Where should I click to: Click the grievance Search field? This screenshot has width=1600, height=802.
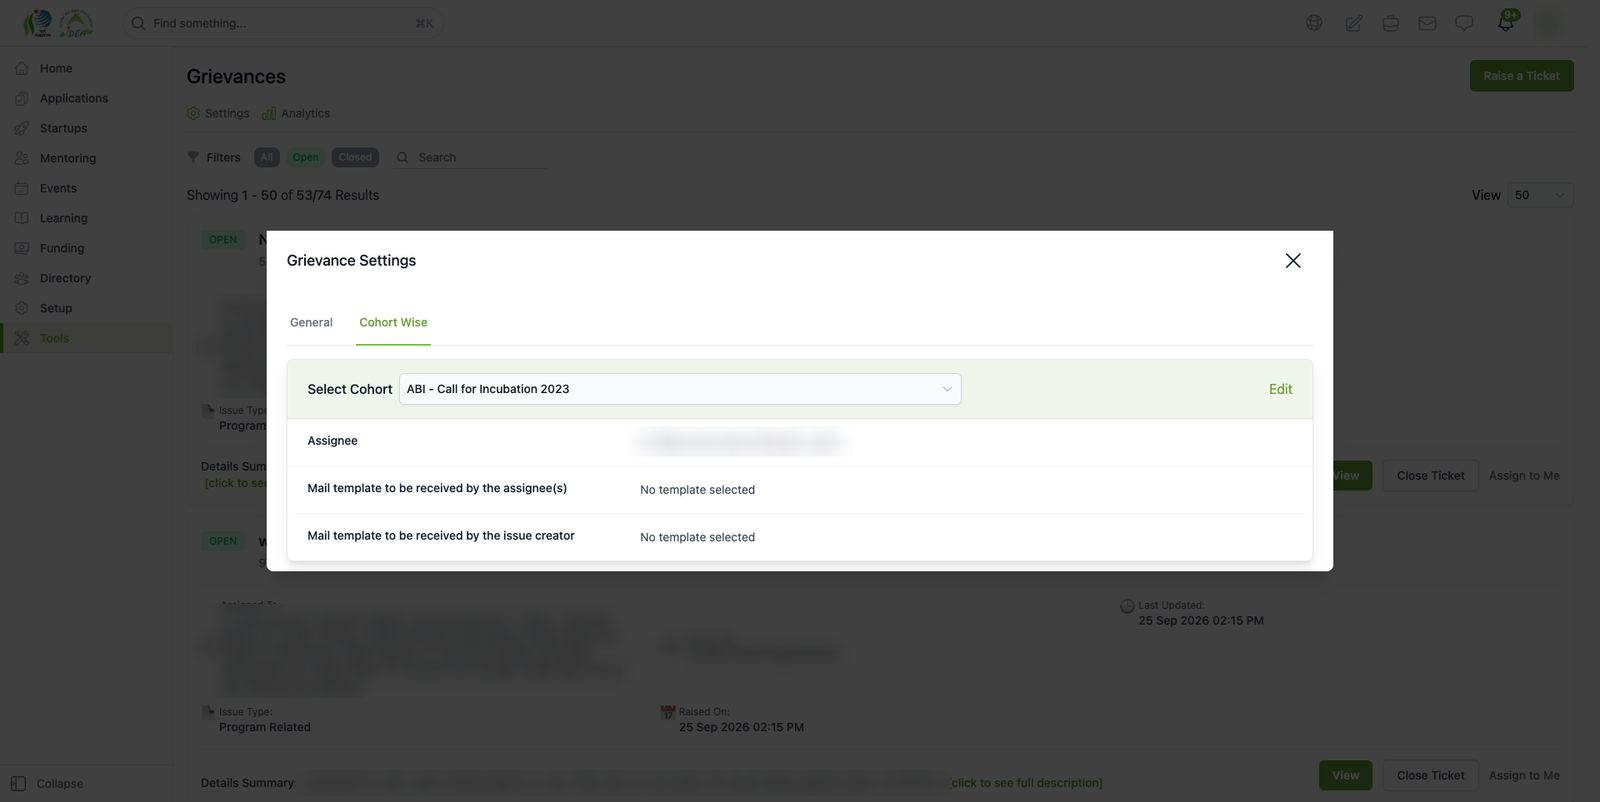click(x=471, y=157)
